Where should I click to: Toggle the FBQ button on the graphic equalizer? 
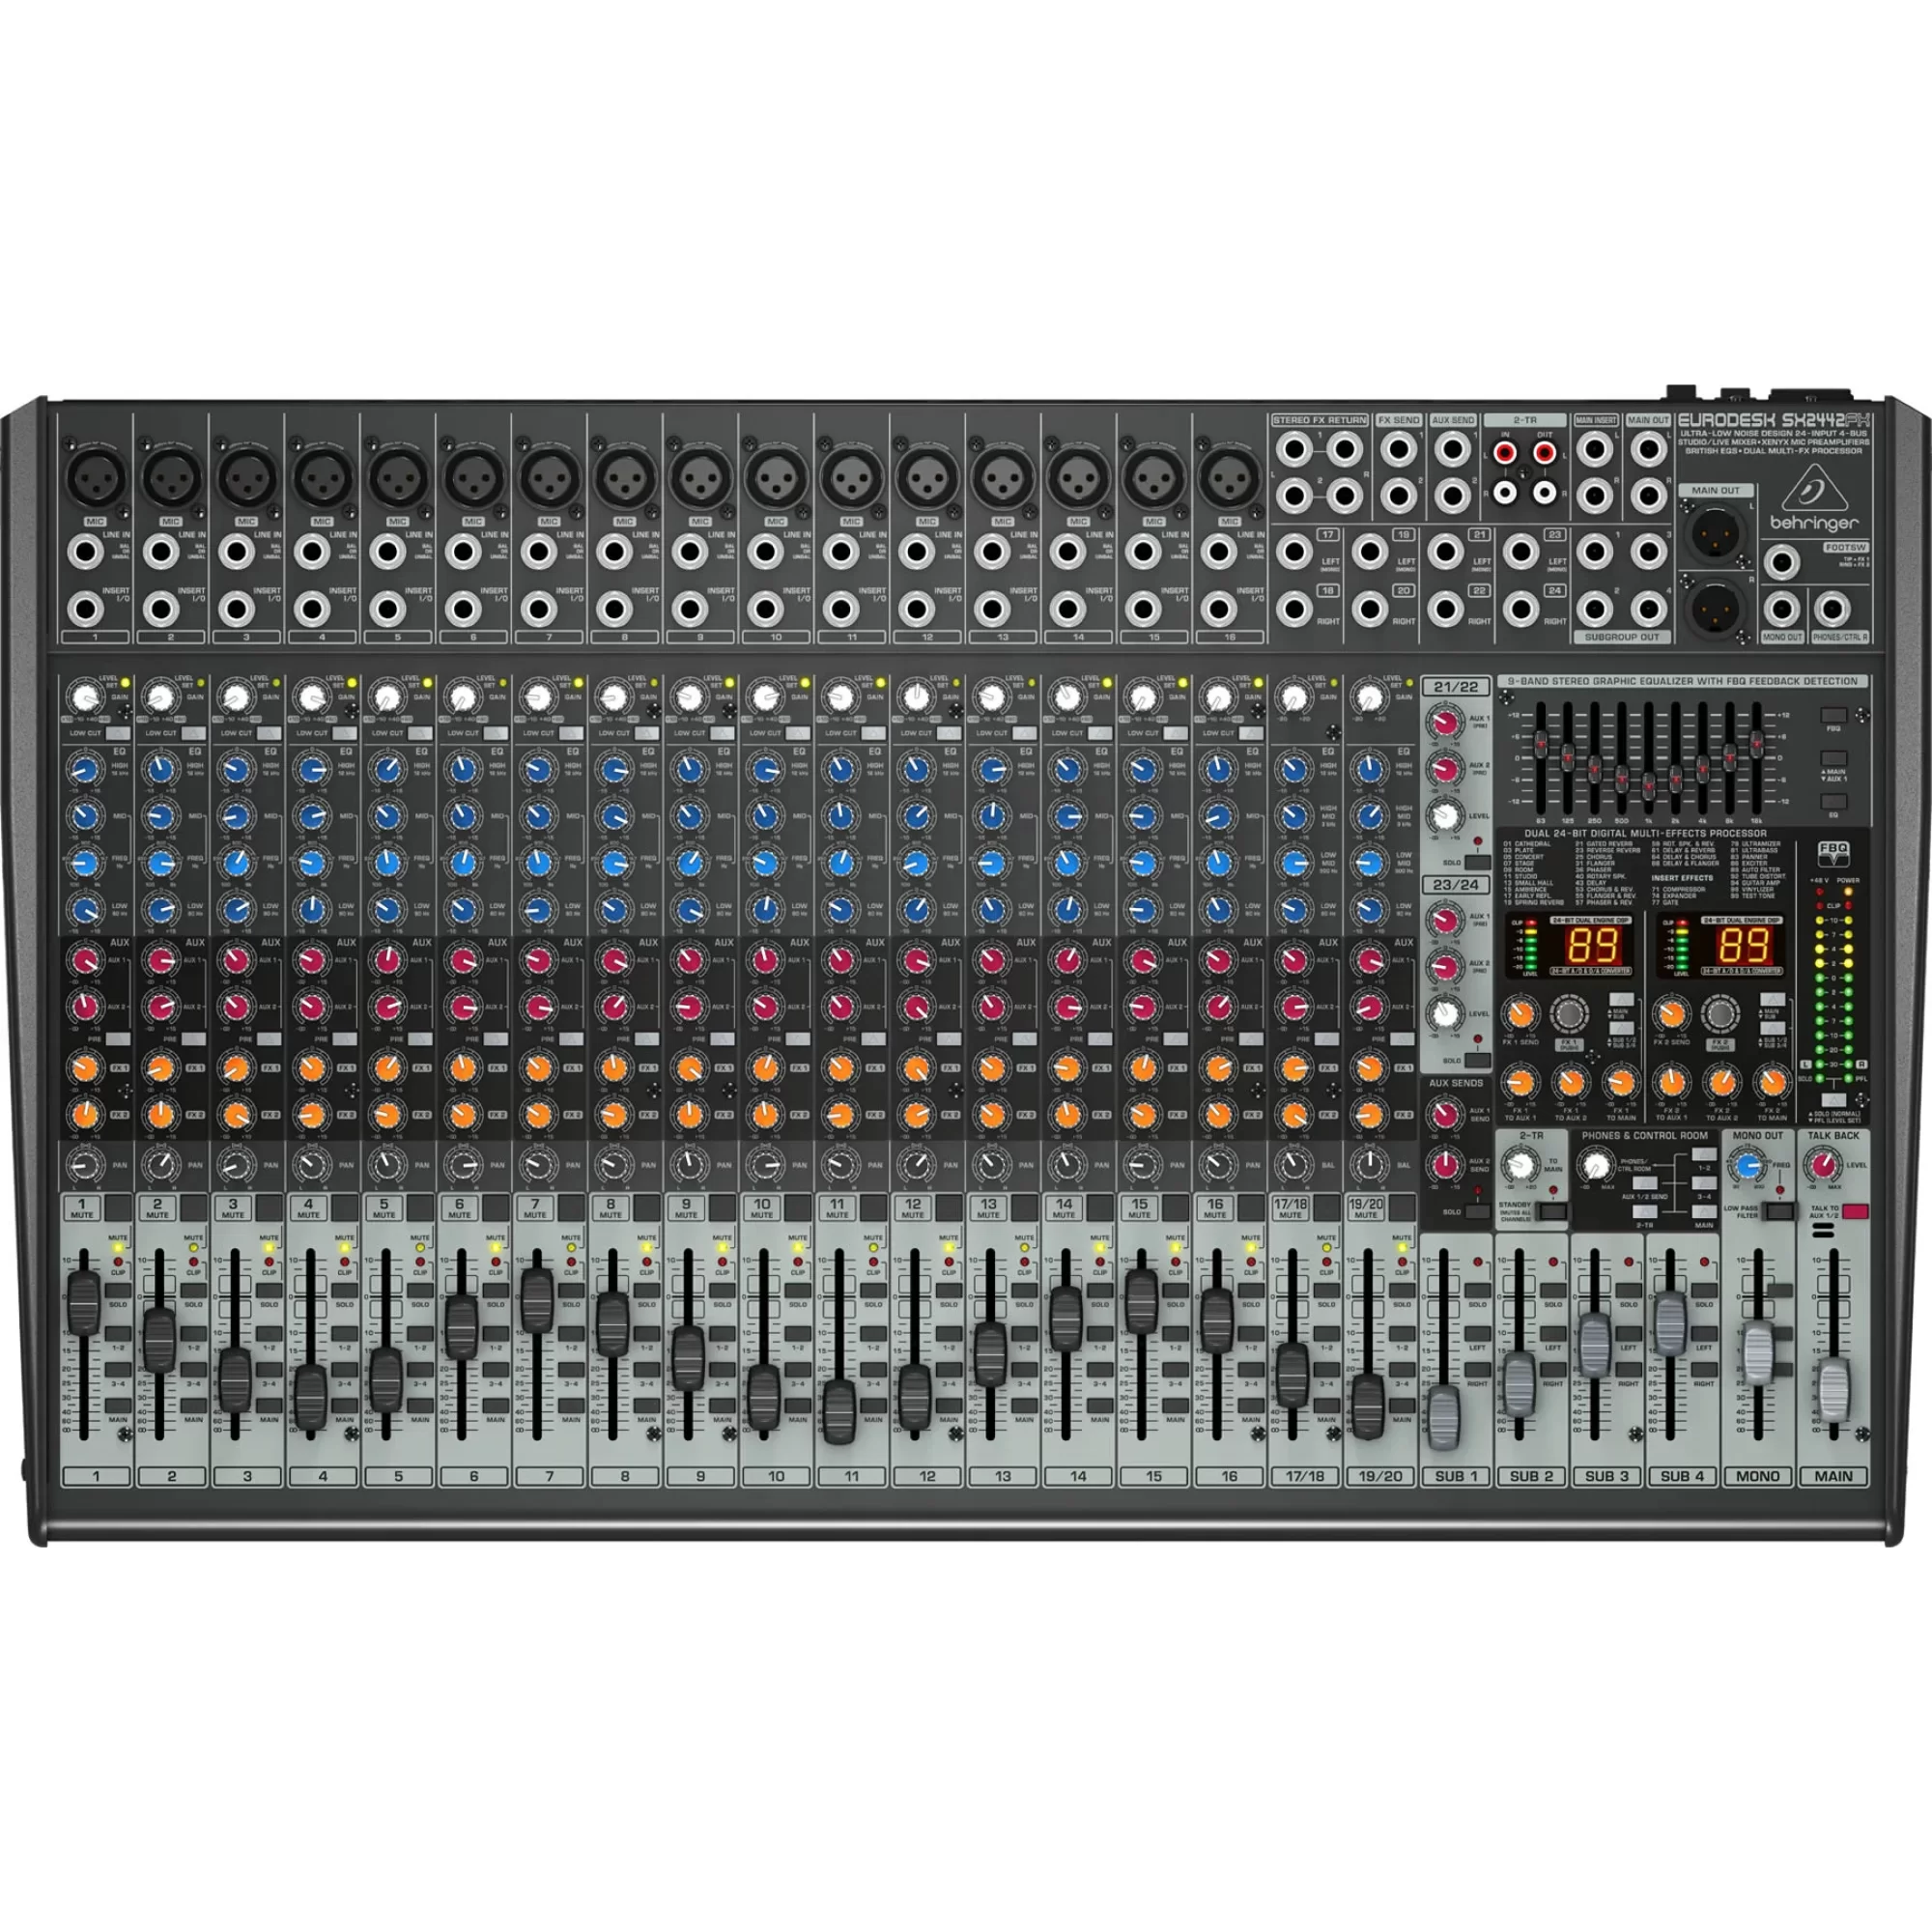[x=1833, y=716]
